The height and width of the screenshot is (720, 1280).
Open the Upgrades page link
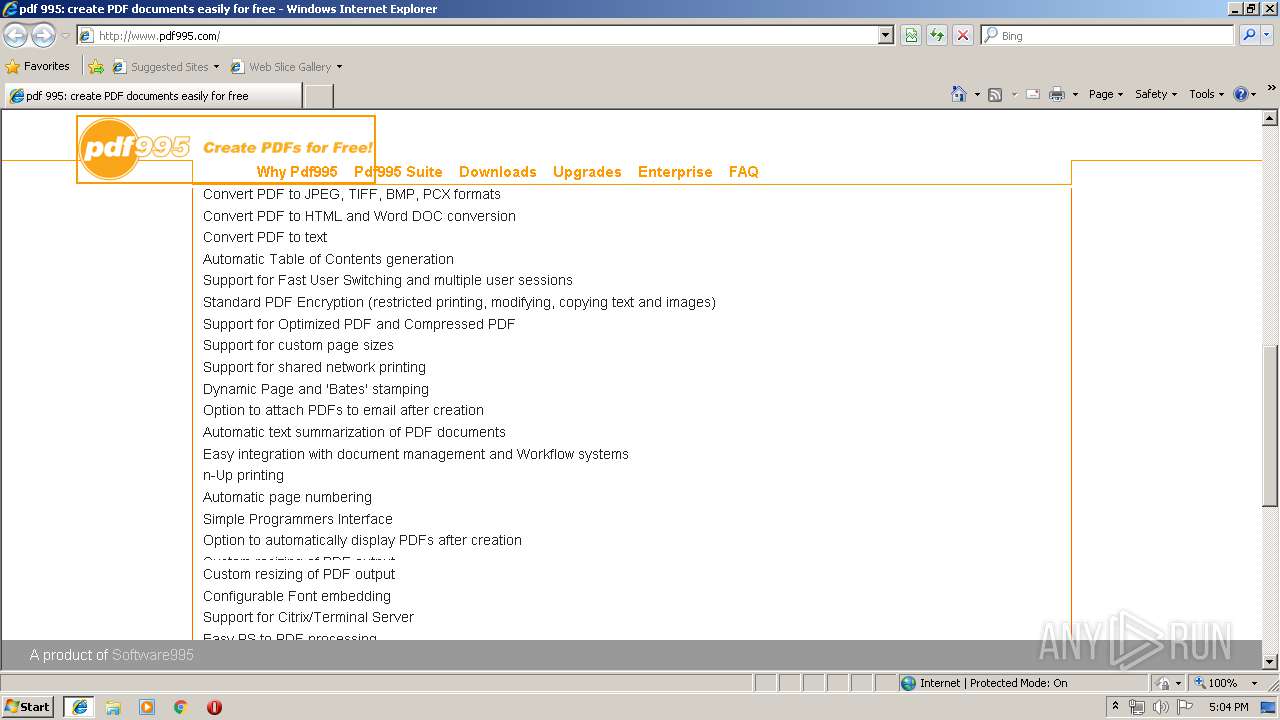(587, 172)
